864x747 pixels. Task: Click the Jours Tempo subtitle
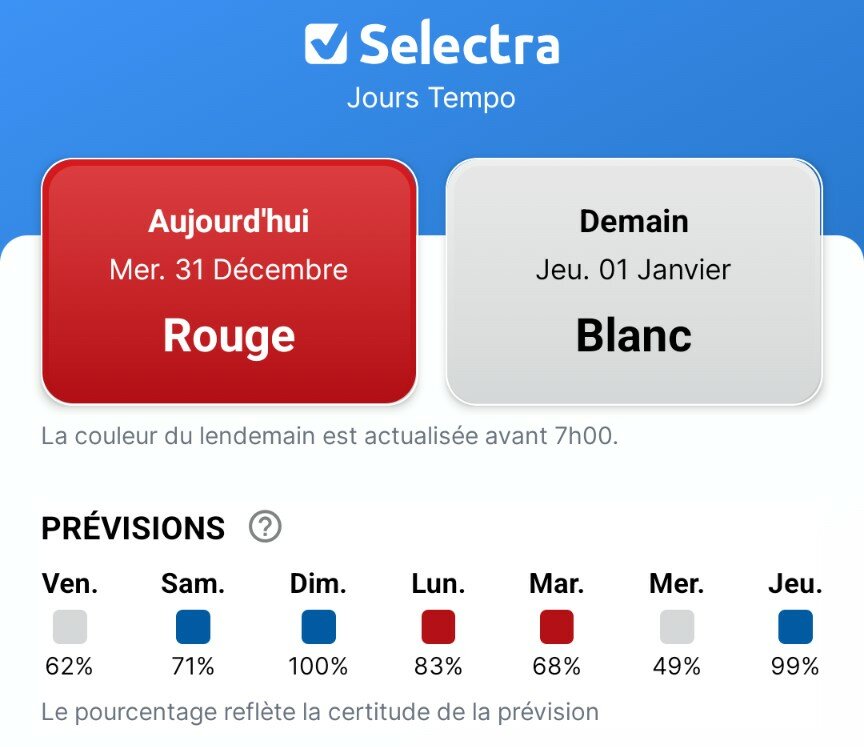pos(431,98)
